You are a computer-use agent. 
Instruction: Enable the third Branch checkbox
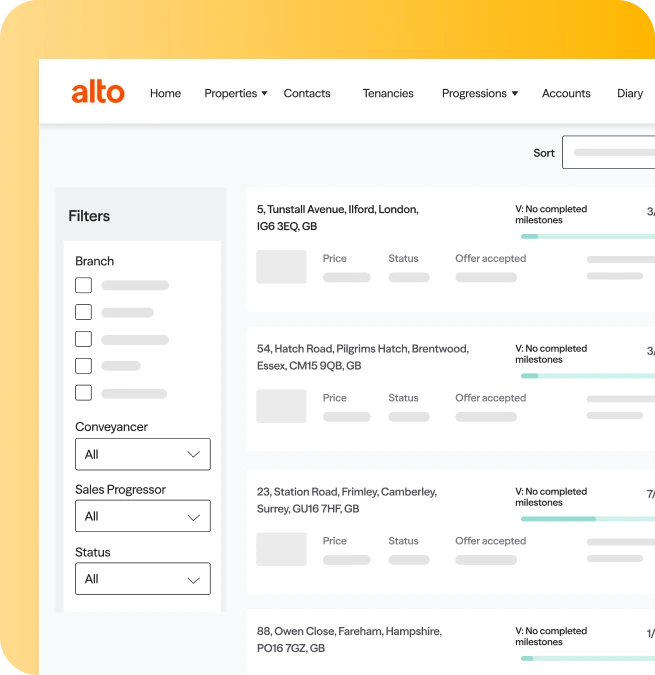point(84,339)
